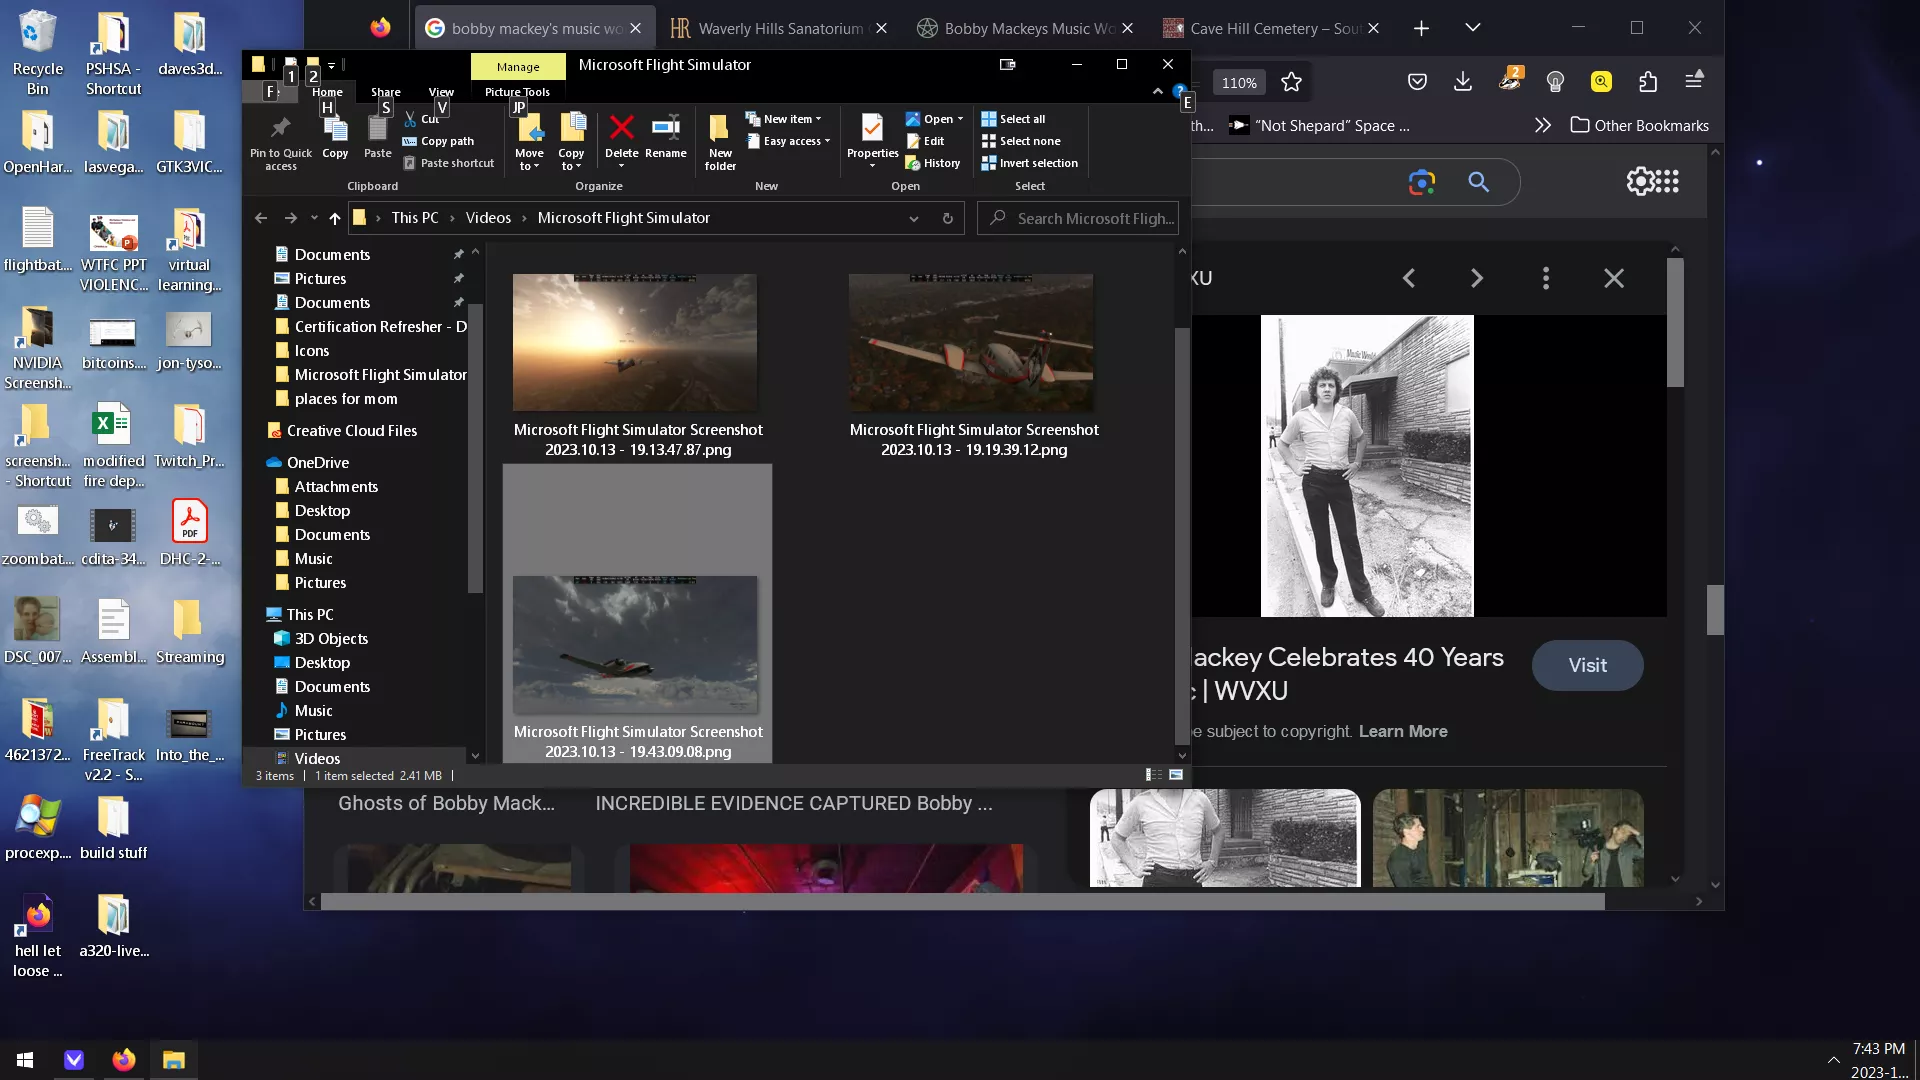1920x1080 pixels.
Task: Open Firefox downloads arrow icon
Action: [x=1463, y=81]
